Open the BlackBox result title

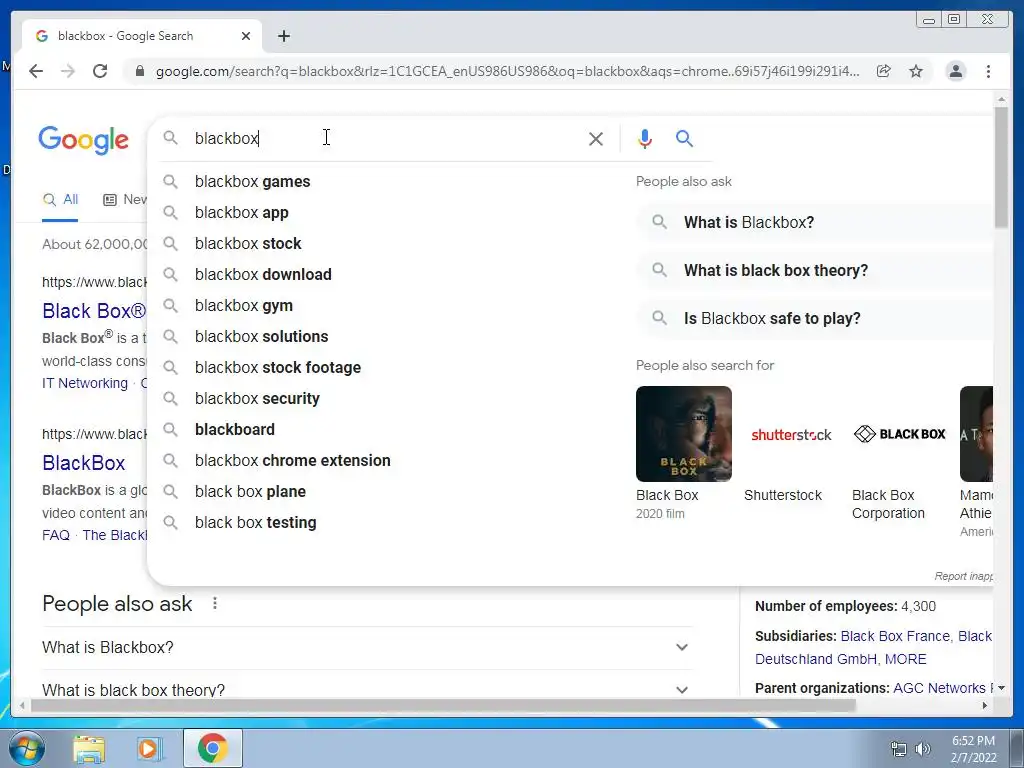[x=84, y=463]
